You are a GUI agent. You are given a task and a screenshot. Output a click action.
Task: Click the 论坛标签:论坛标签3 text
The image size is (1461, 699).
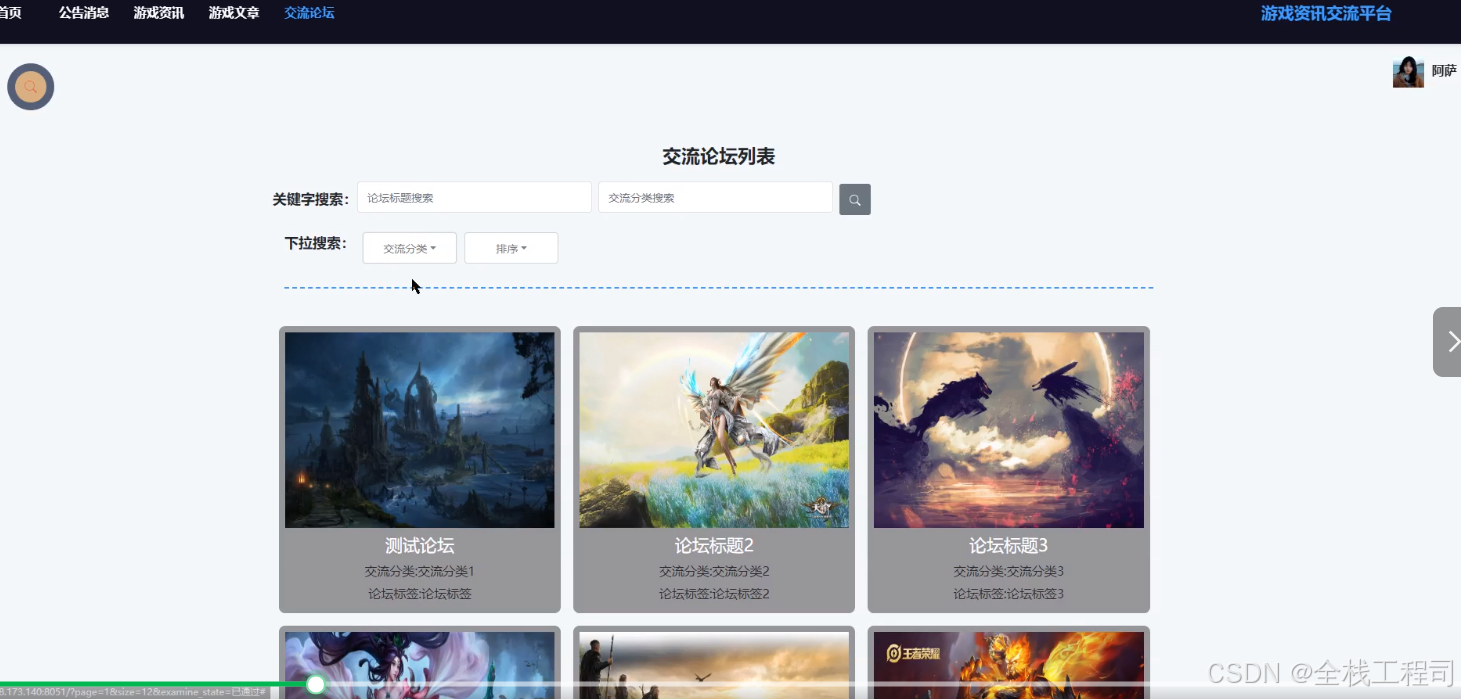[1009, 594]
